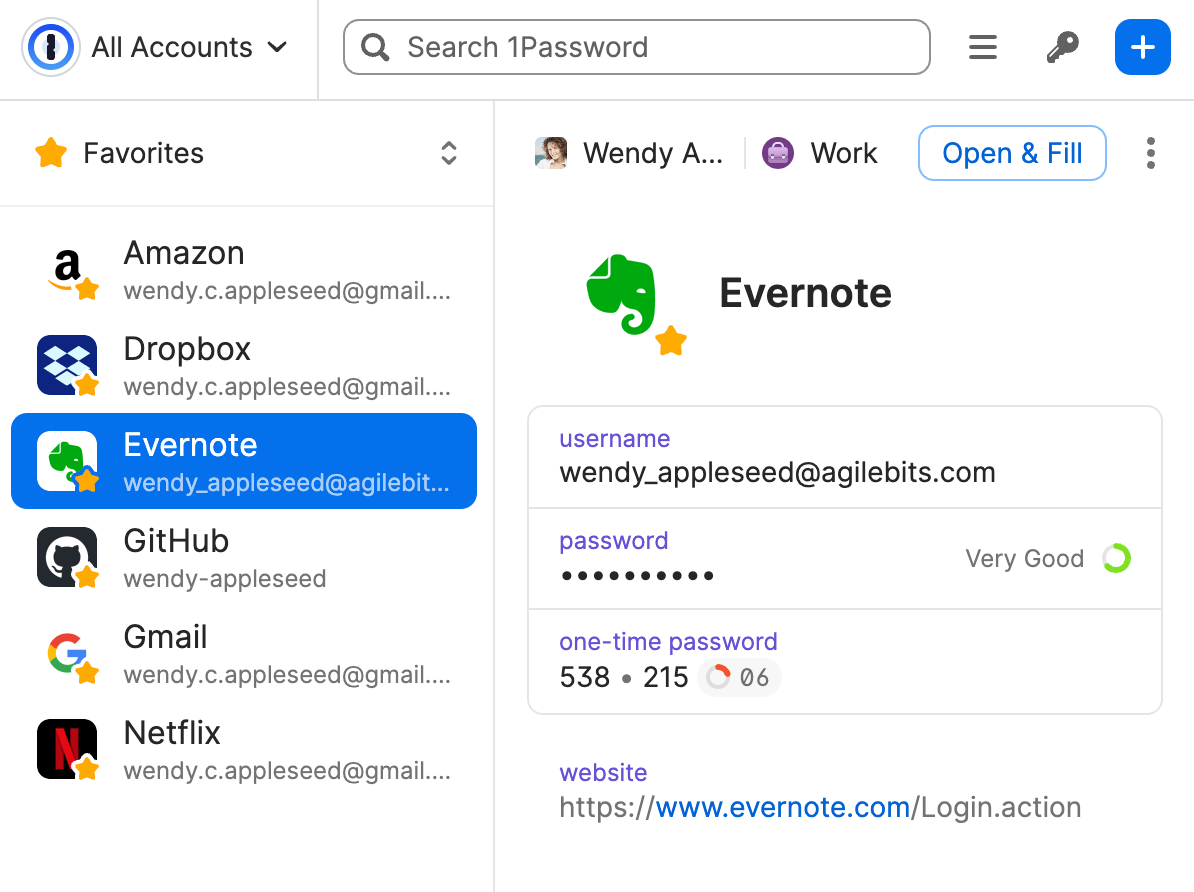Select the Gmail login entry

pos(244,653)
